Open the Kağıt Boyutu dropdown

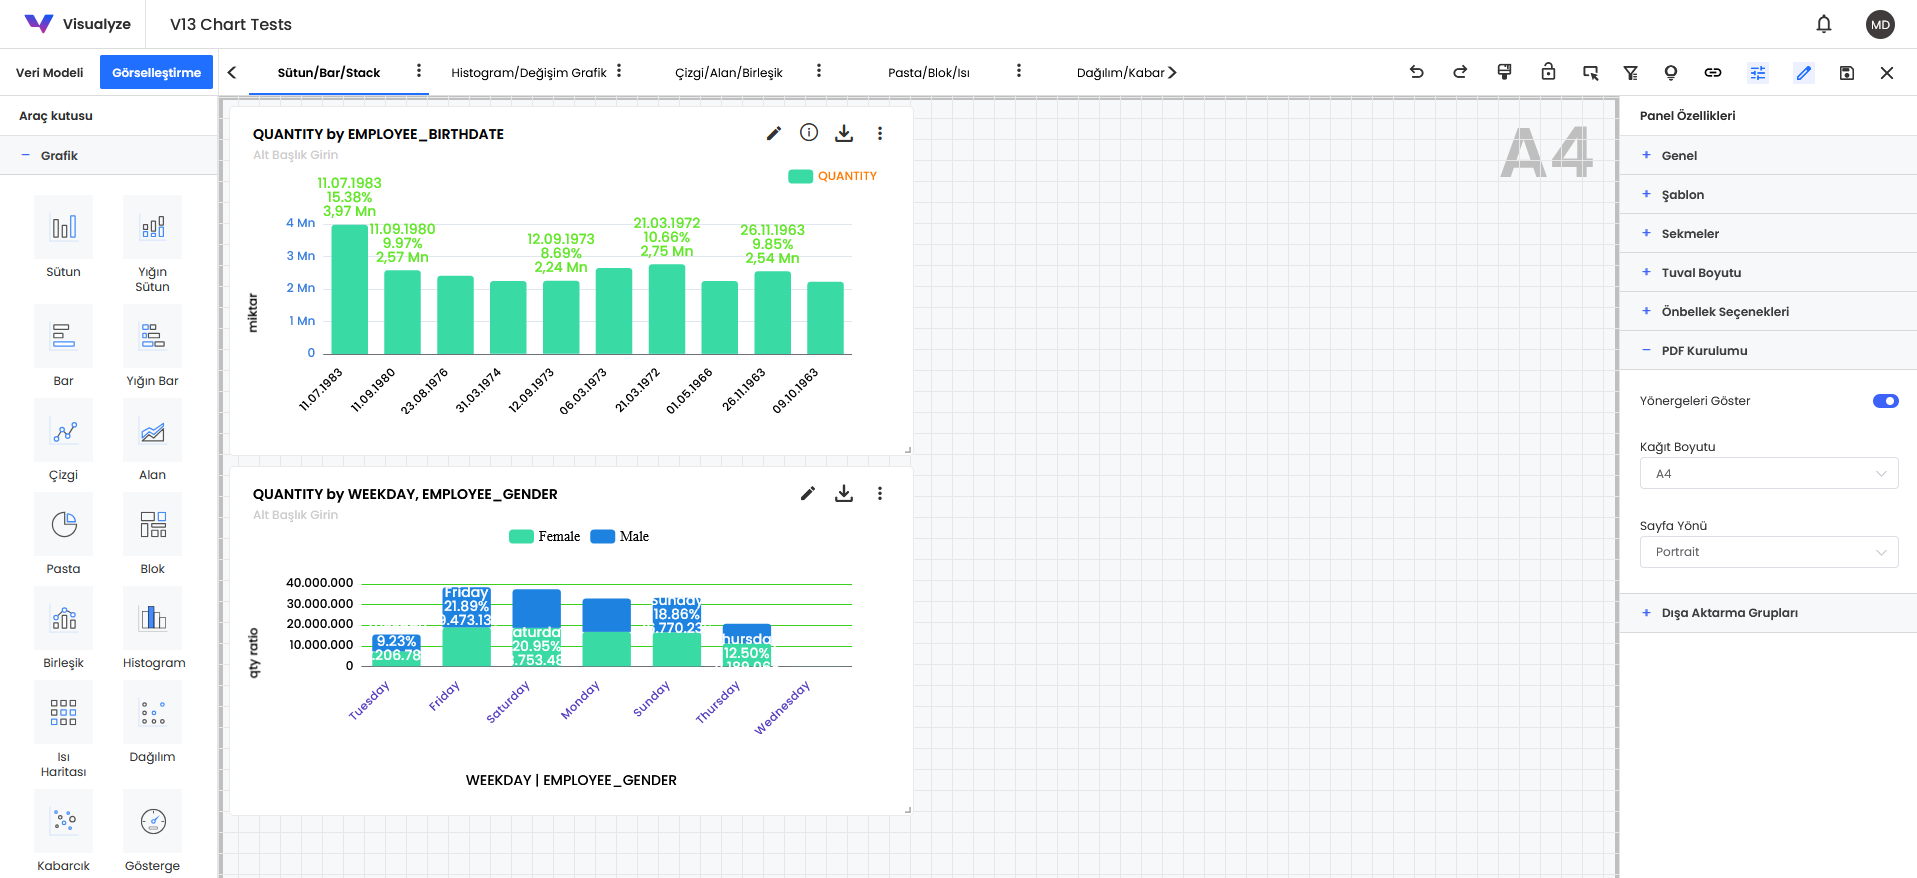pos(1768,474)
